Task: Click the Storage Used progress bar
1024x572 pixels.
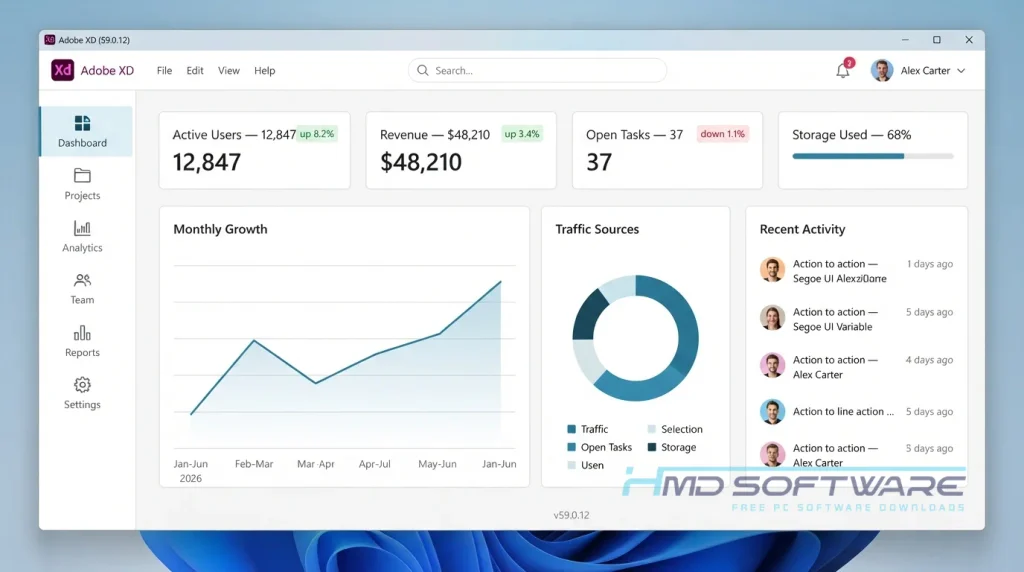Action: pos(873,156)
